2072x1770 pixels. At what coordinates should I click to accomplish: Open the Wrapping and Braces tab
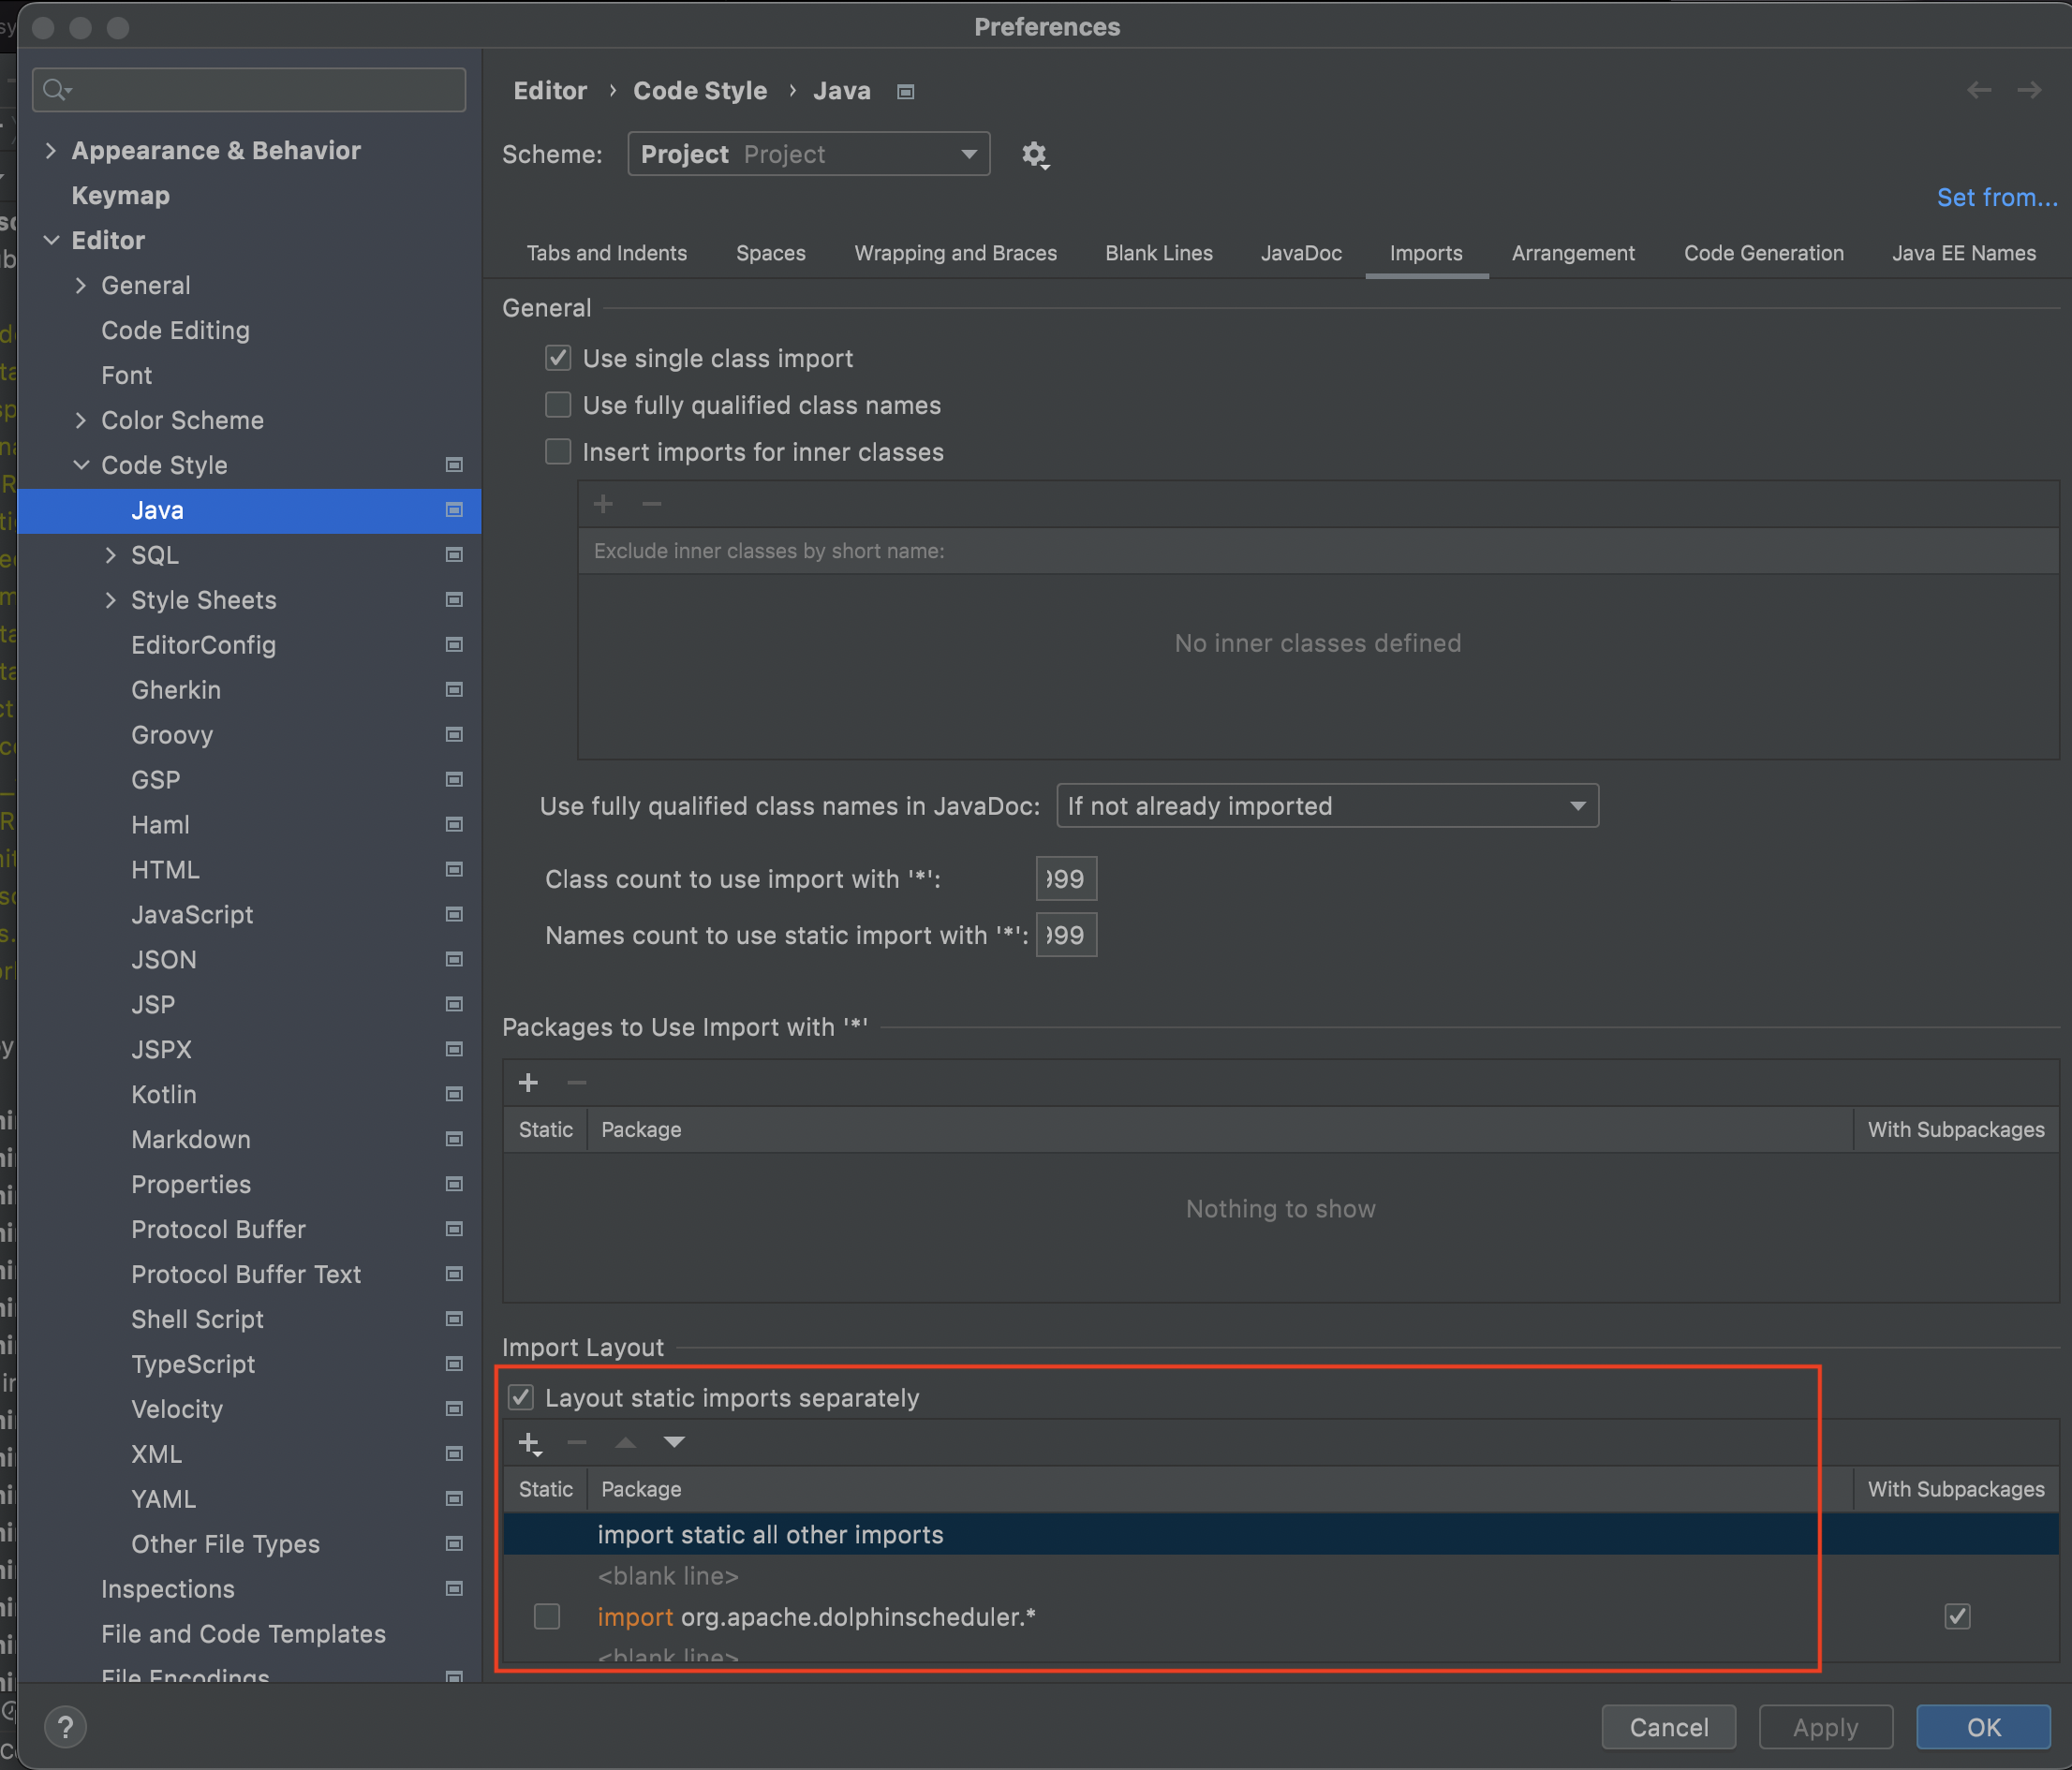tap(955, 253)
